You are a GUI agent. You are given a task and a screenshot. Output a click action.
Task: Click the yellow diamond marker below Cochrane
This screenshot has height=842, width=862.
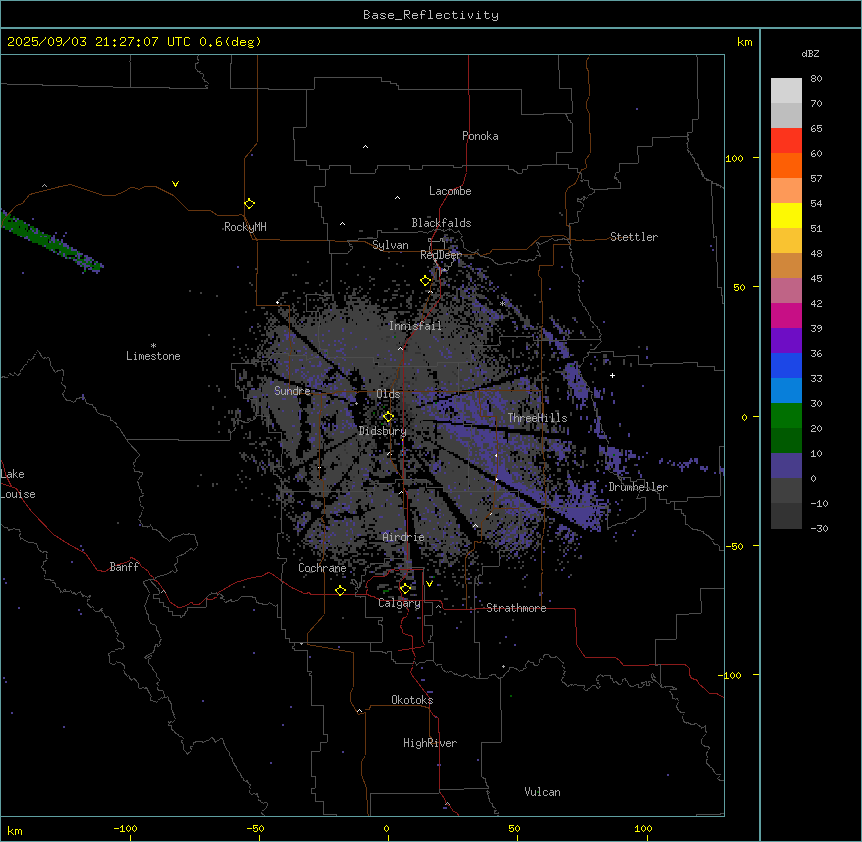[340, 590]
